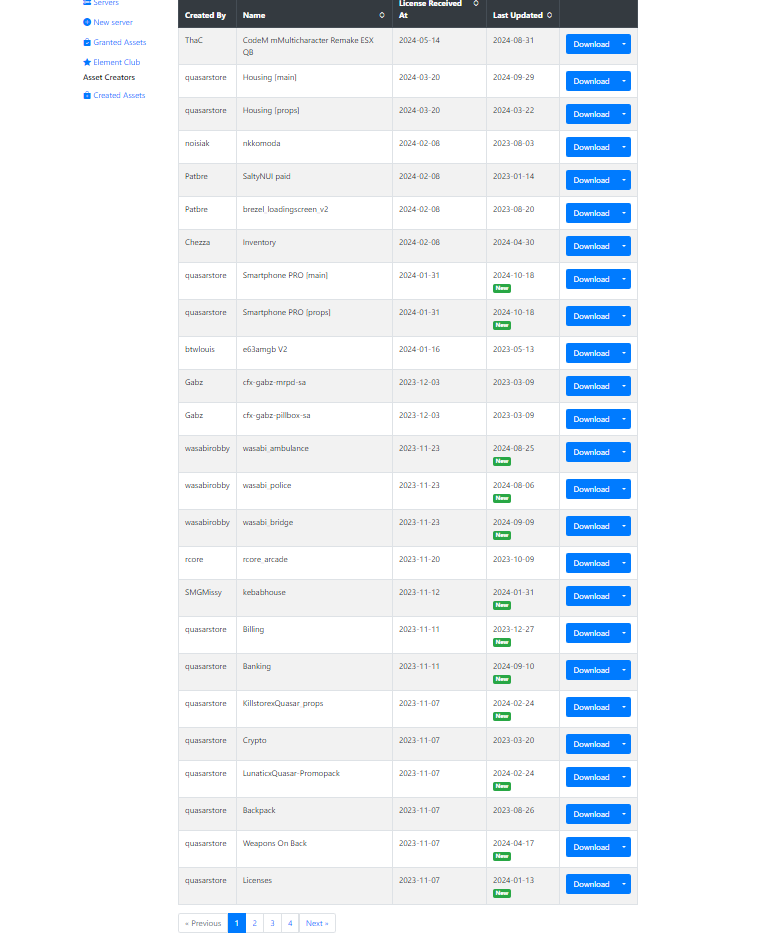Viewport: 760px width, 938px height.
Task: Download Smartphone PRO [main] asset
Action: 591,279
